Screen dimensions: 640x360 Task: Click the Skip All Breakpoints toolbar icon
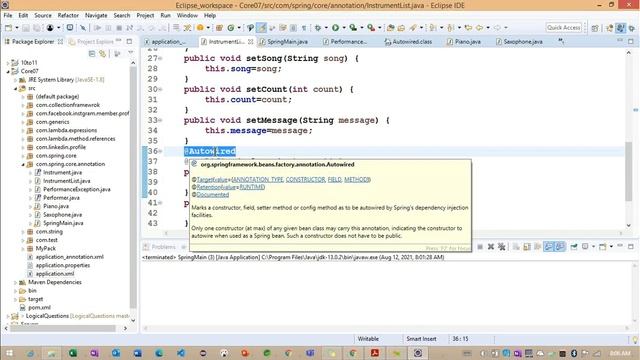83,28
